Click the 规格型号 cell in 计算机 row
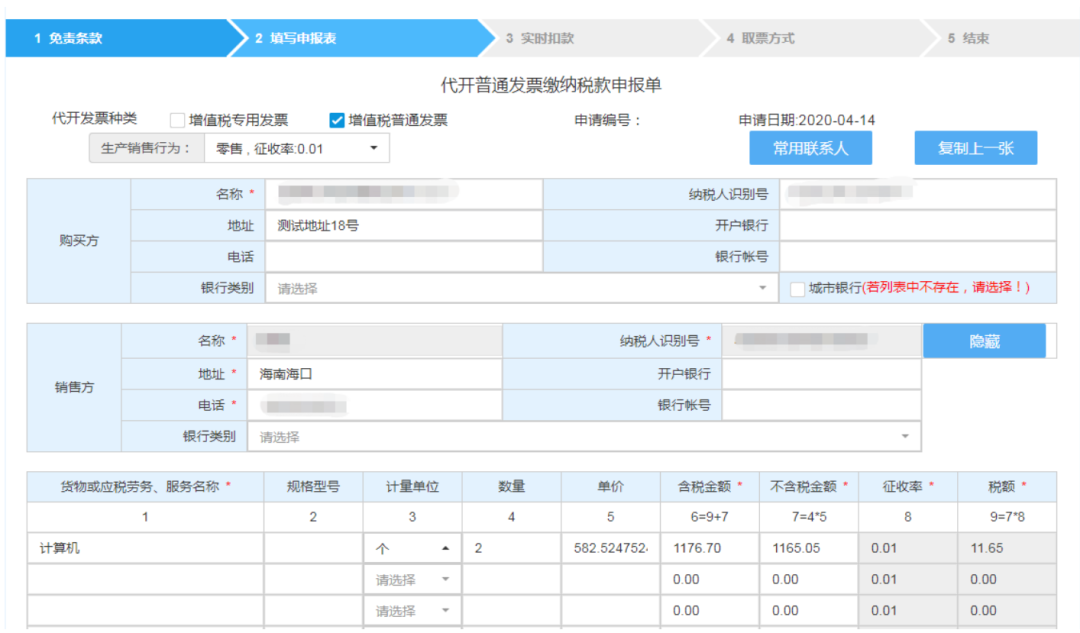This screenshot has width=1080, height=633. pos(313,548)
